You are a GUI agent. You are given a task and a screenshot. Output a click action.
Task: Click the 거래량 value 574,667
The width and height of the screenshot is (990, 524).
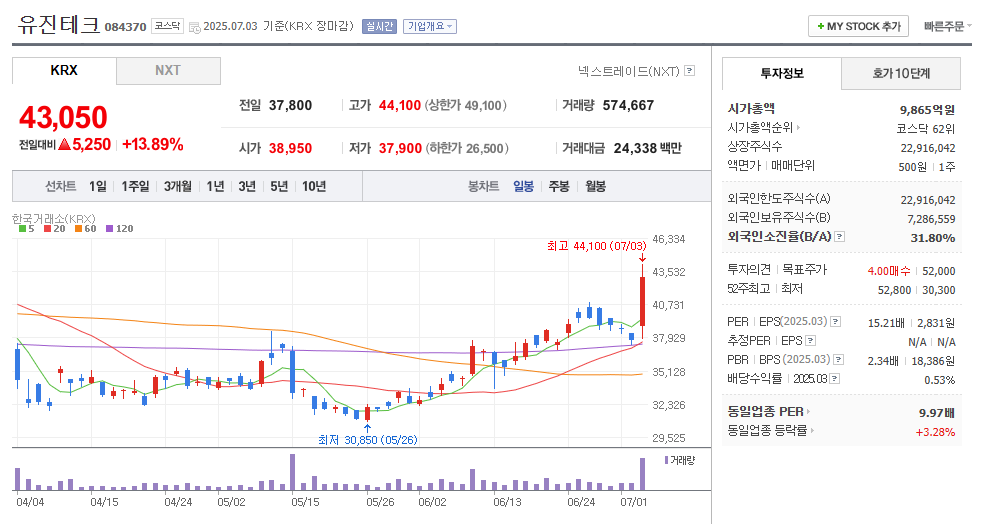tap(628, 105)
